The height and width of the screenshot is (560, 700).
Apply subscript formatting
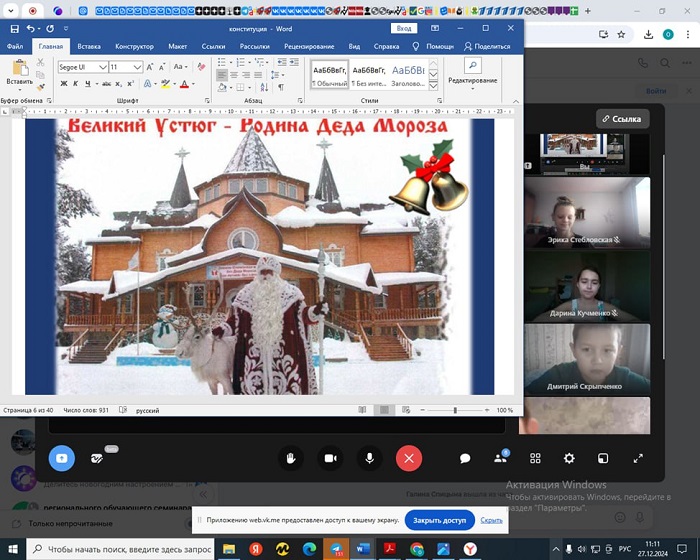pyautogui.click(x=118, y=84)
